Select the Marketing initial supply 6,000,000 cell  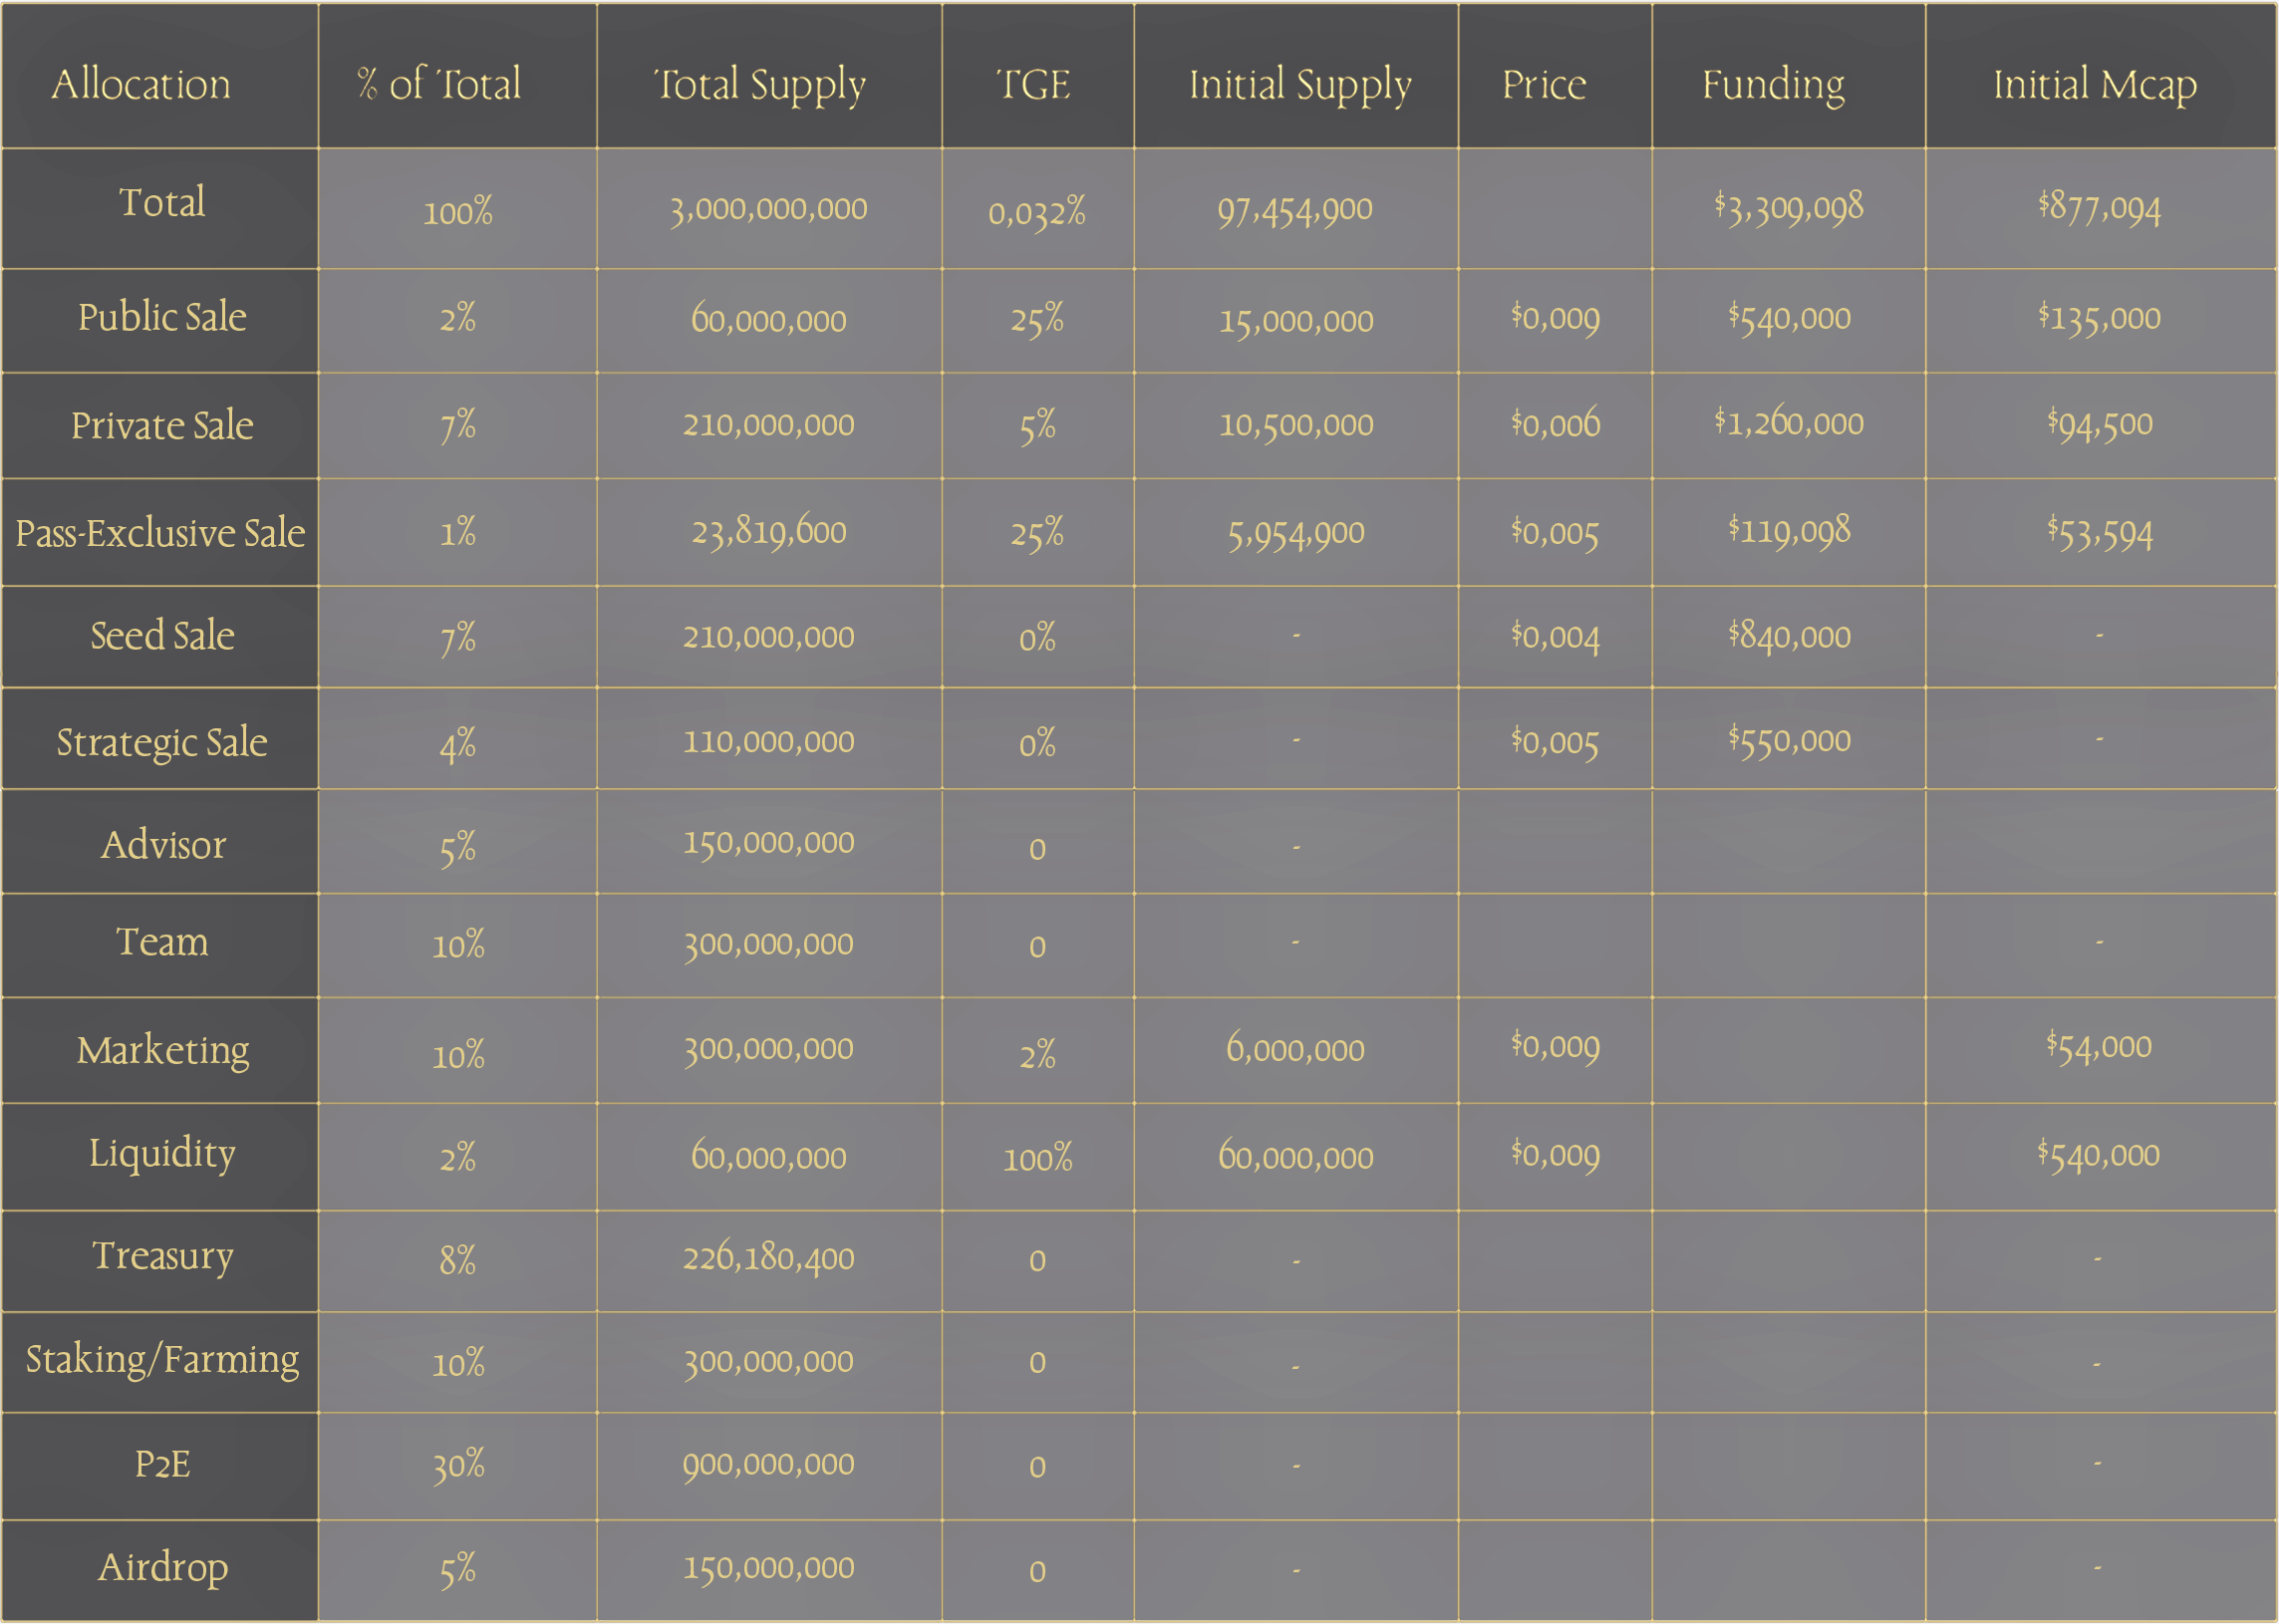(1296, 1050)
